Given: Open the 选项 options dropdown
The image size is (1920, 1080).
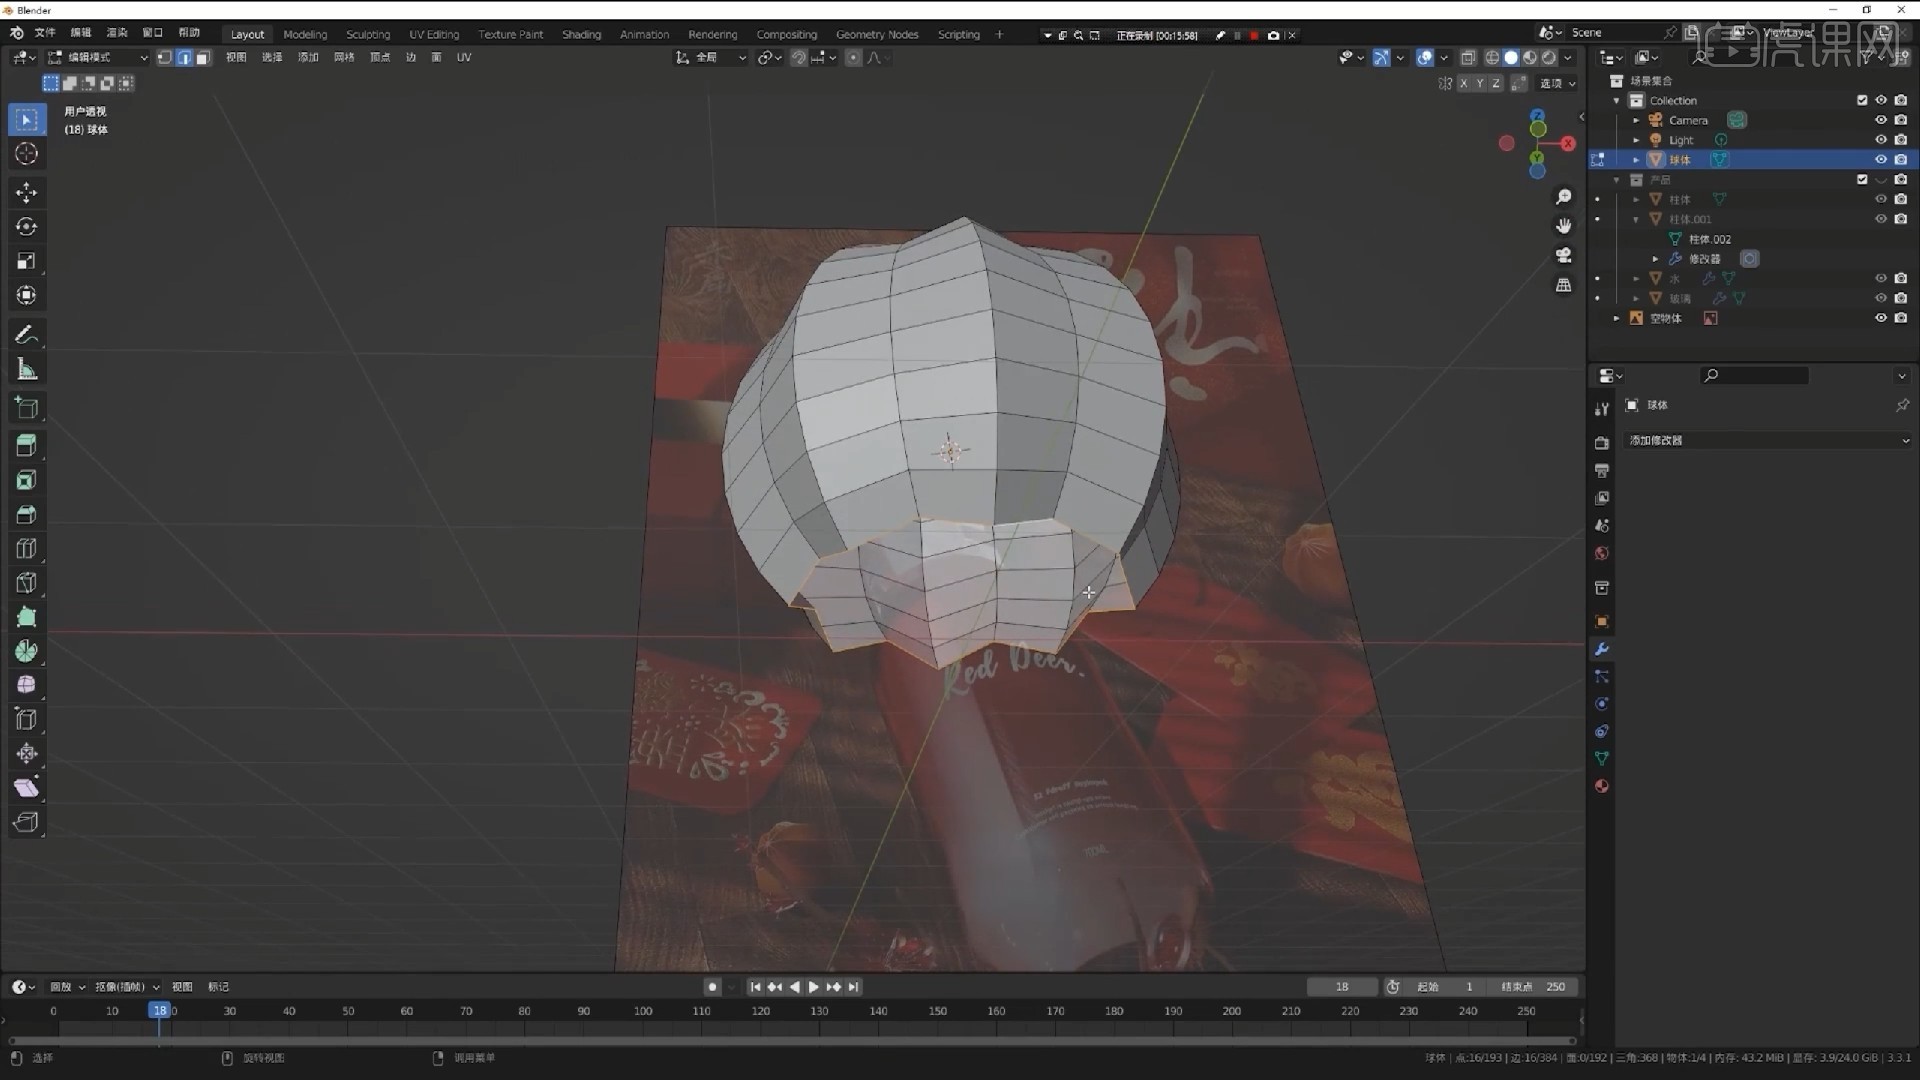Looking at the screenshot, I should [x=1557, y=84].
